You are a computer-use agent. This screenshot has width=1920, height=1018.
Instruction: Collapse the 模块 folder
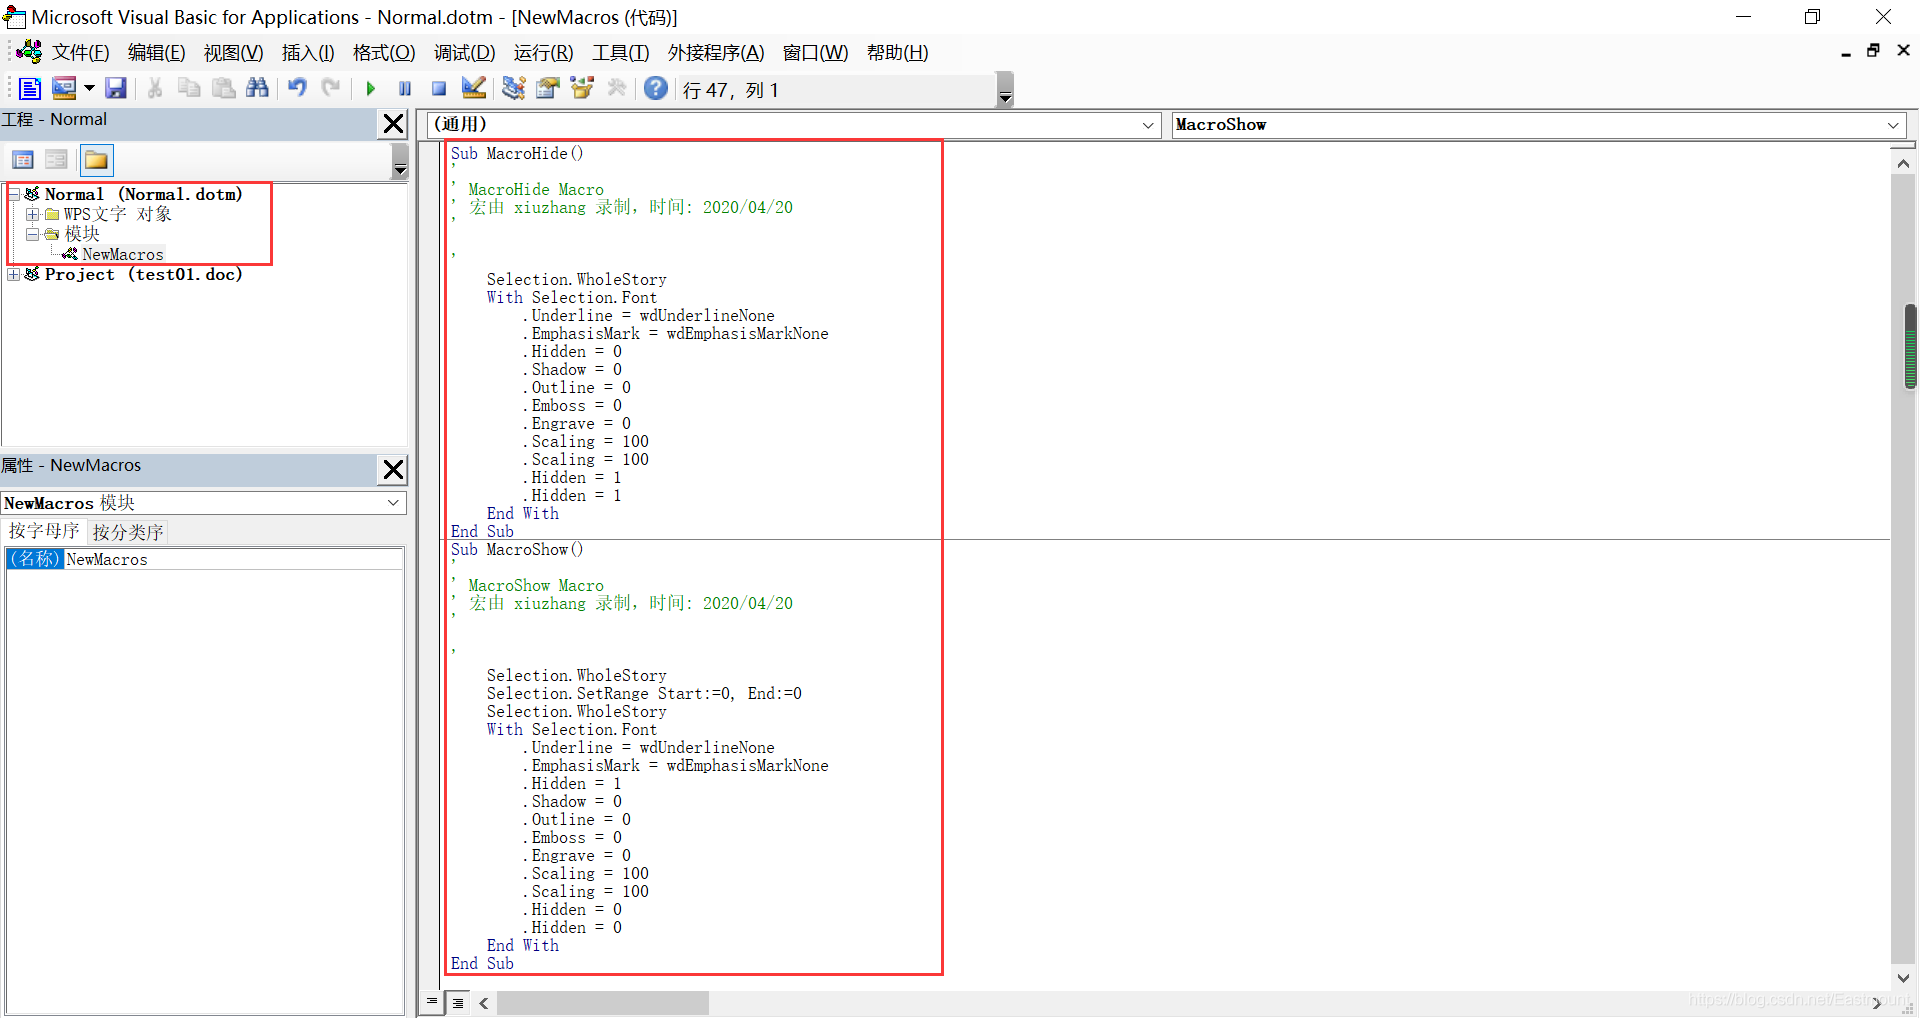click(x=33, y=234)
